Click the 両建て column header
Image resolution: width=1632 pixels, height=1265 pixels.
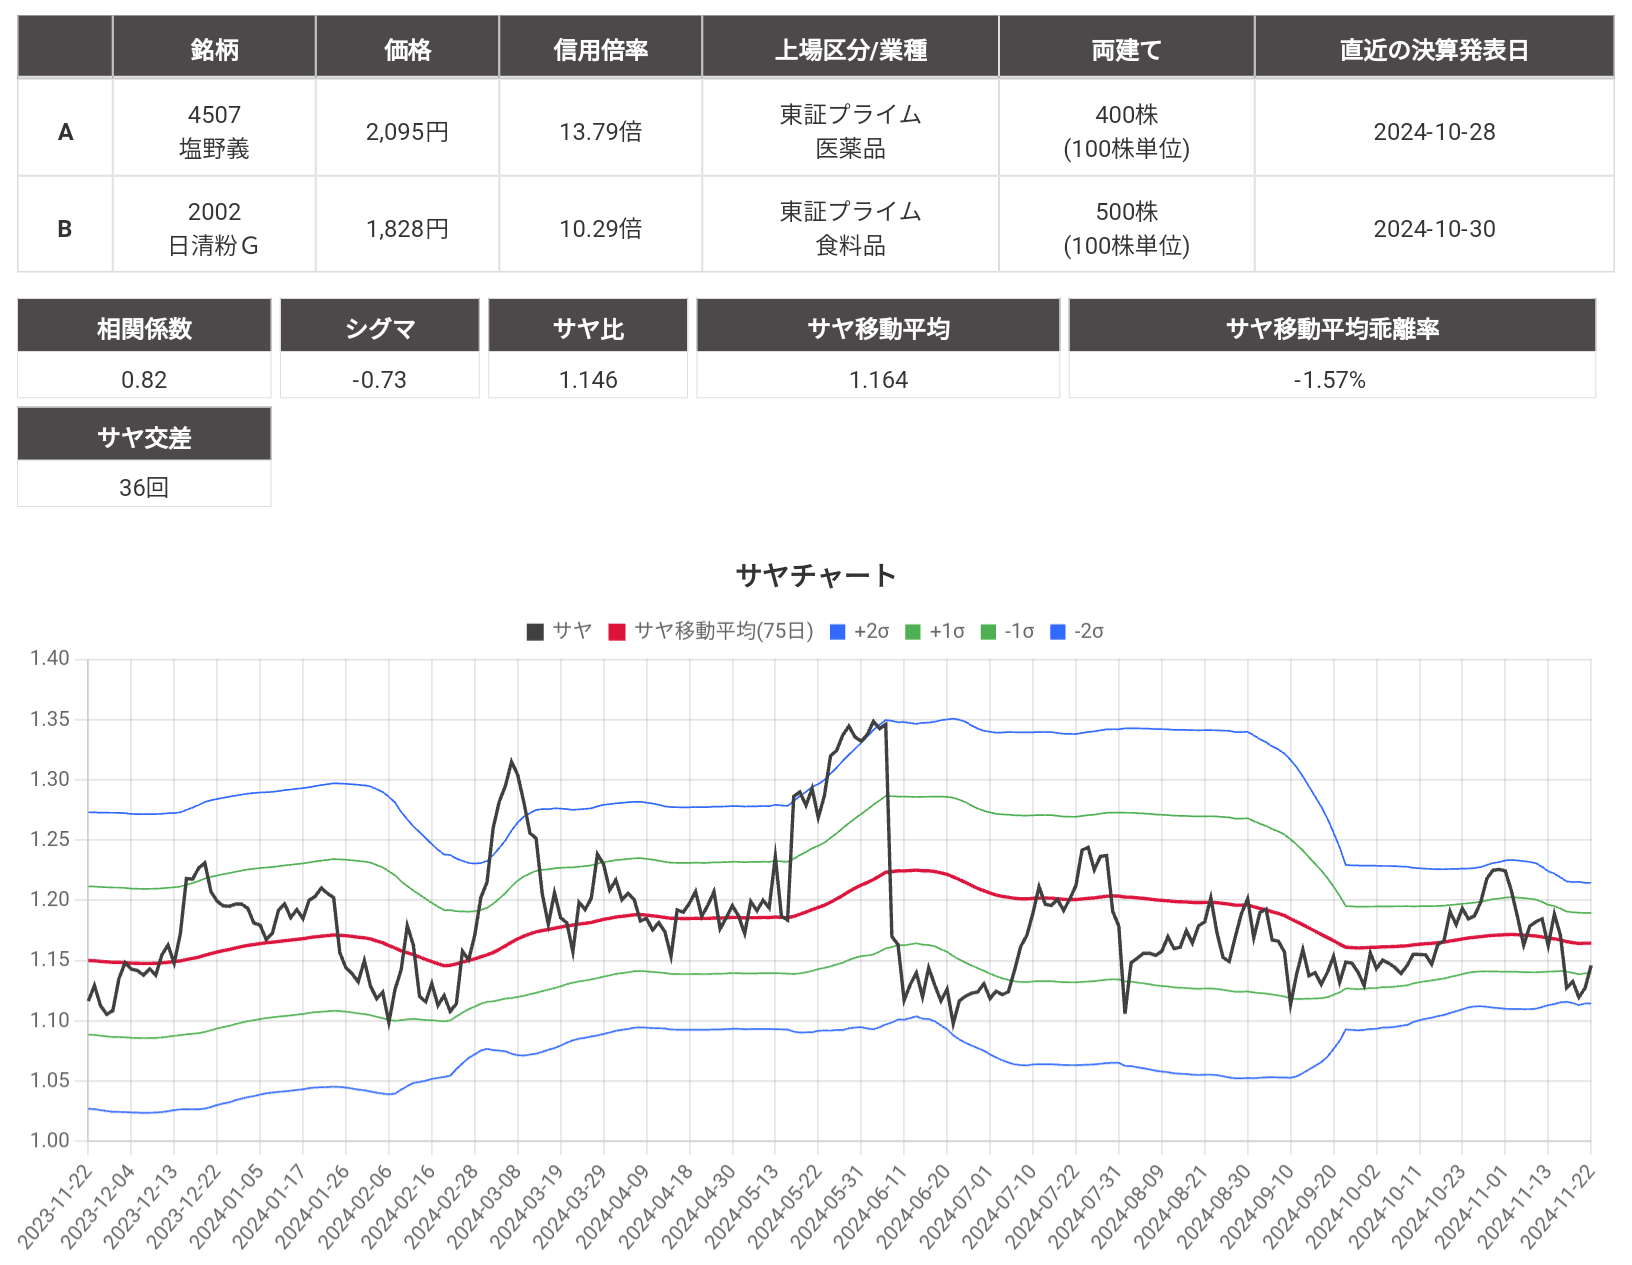(x=1126, y=47)
